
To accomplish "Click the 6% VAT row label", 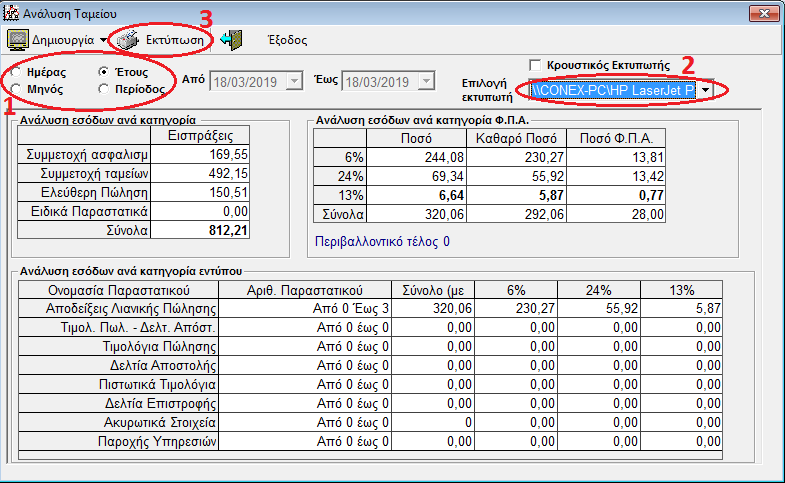I will [340, 157].
